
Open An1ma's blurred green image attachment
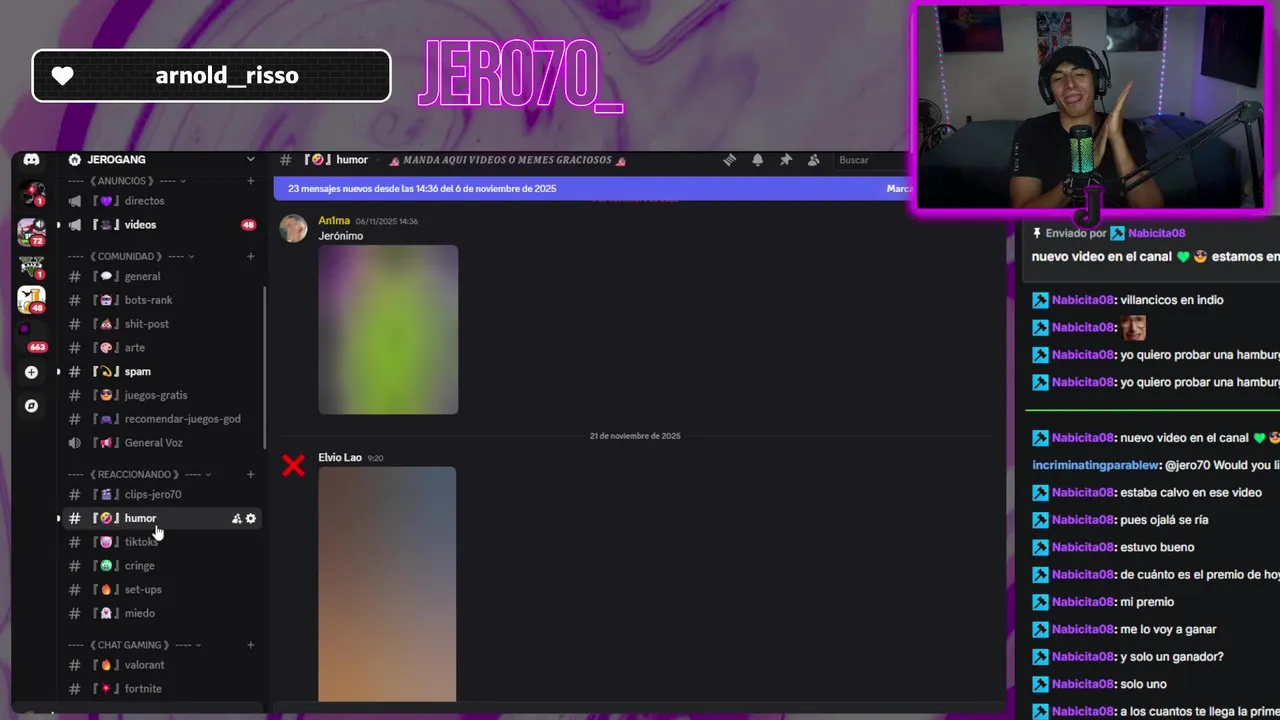click(x=388, y=329)
